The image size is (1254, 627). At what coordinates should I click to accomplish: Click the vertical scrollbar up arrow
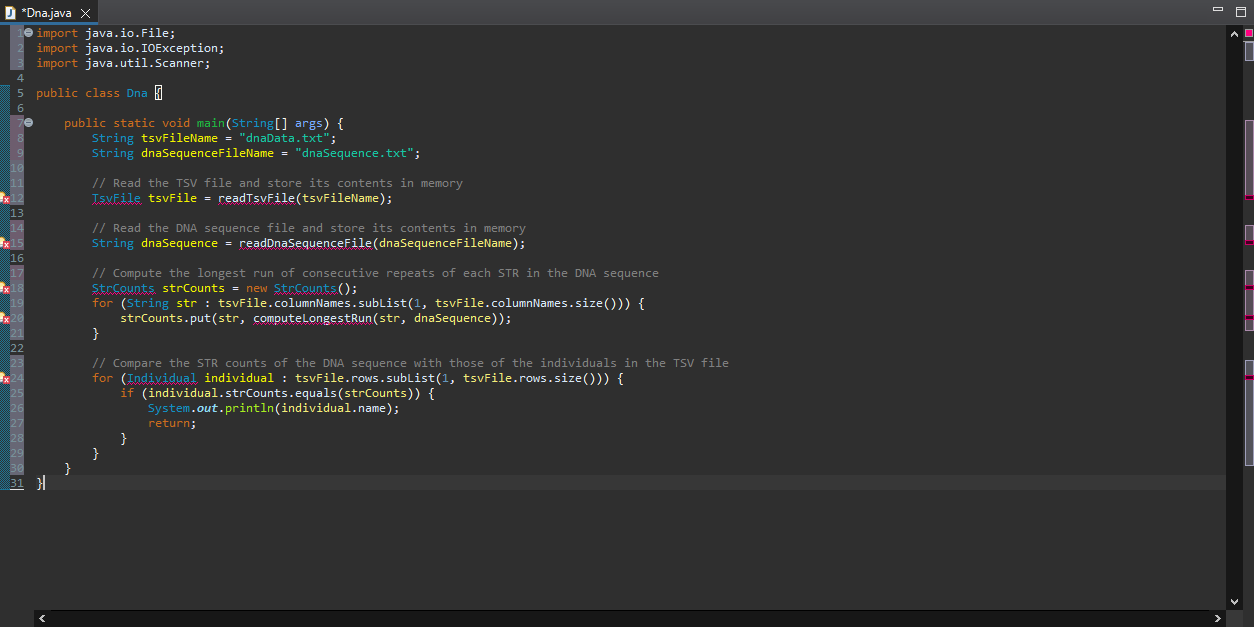(1234, 34)
